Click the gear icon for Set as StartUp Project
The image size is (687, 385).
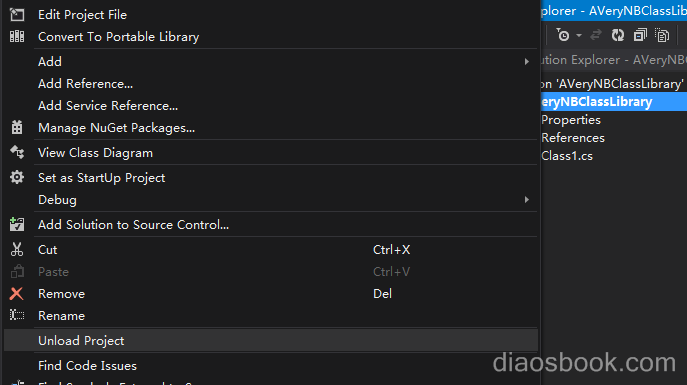17,177
